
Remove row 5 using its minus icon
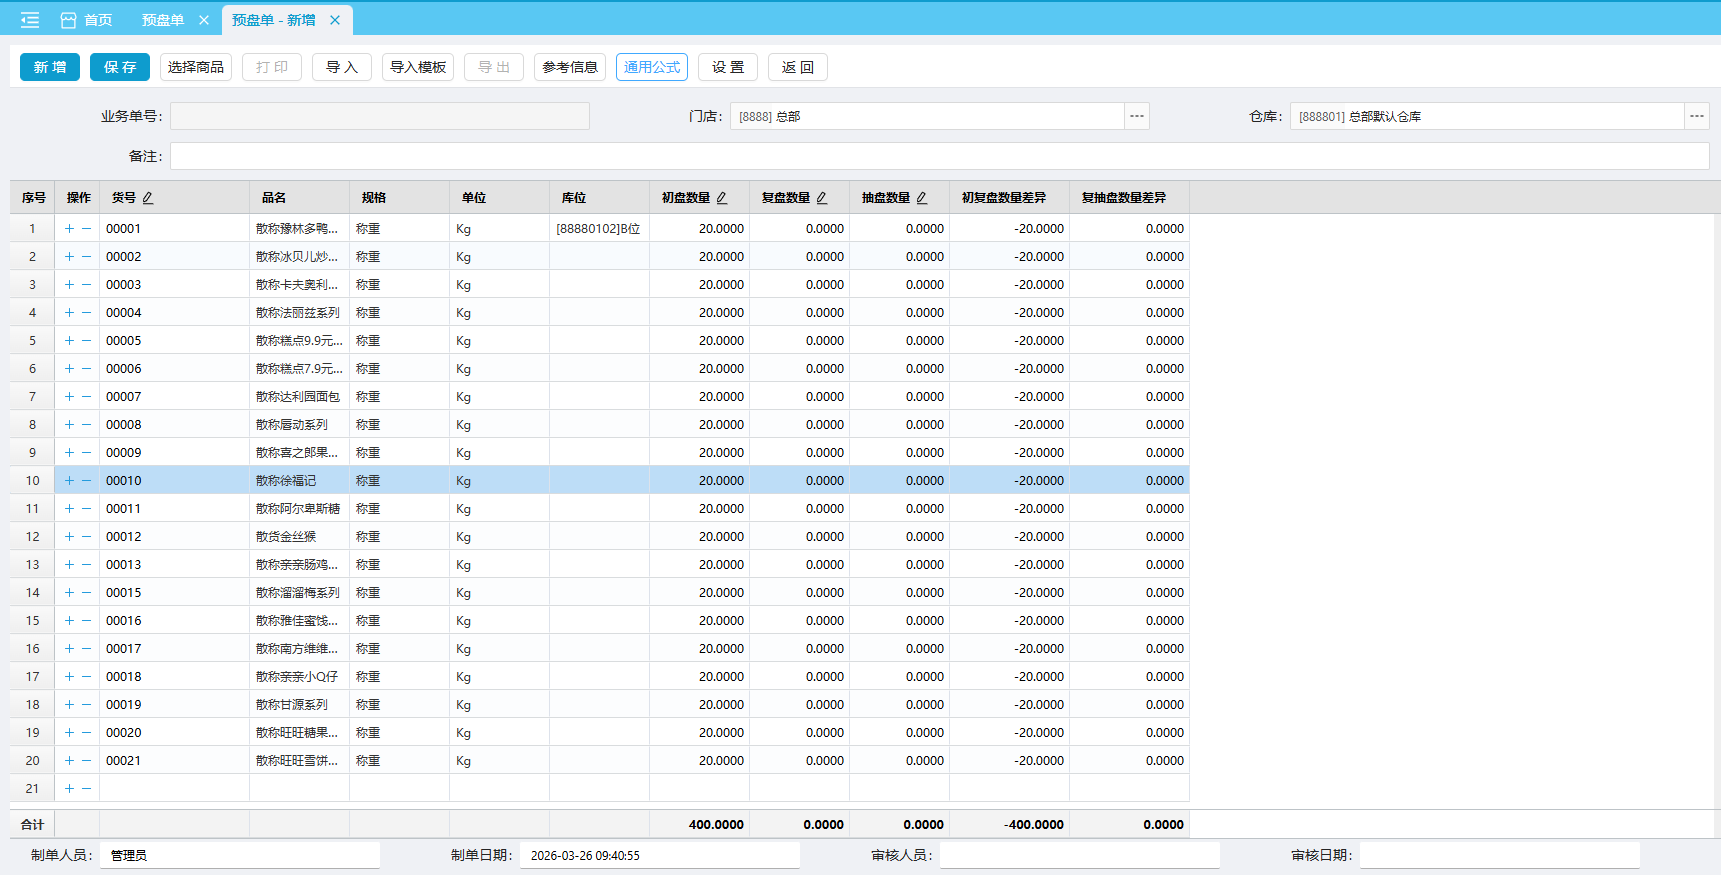pos(87,341)
